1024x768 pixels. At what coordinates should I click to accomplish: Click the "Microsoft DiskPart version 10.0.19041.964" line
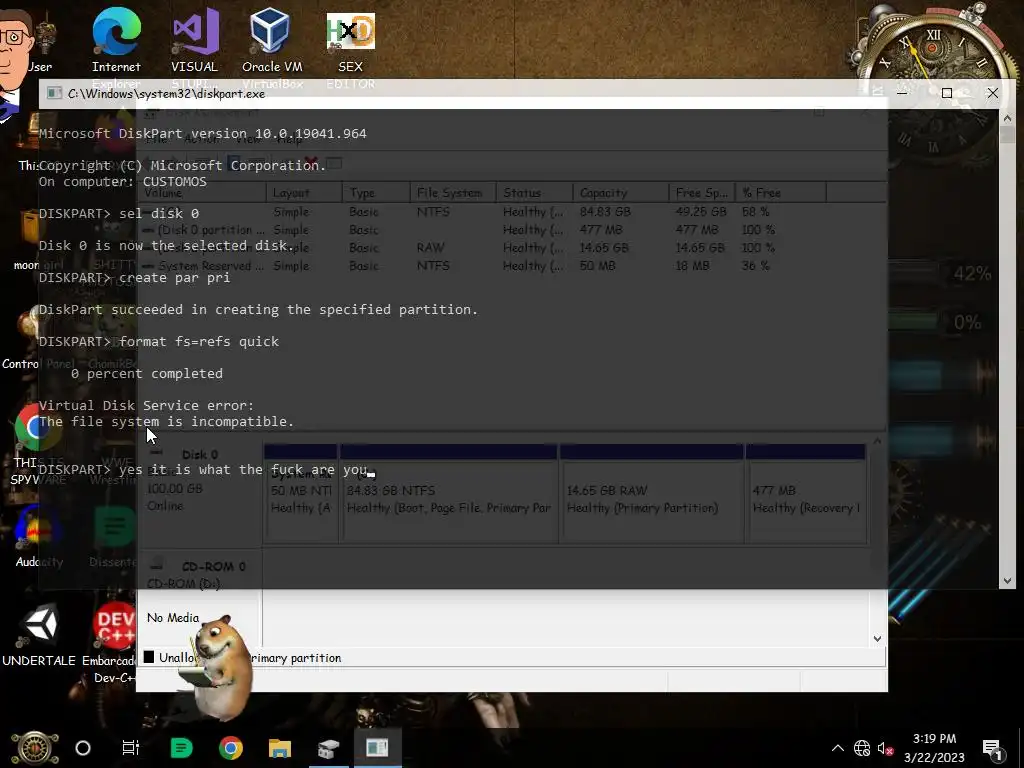point(202,133)
